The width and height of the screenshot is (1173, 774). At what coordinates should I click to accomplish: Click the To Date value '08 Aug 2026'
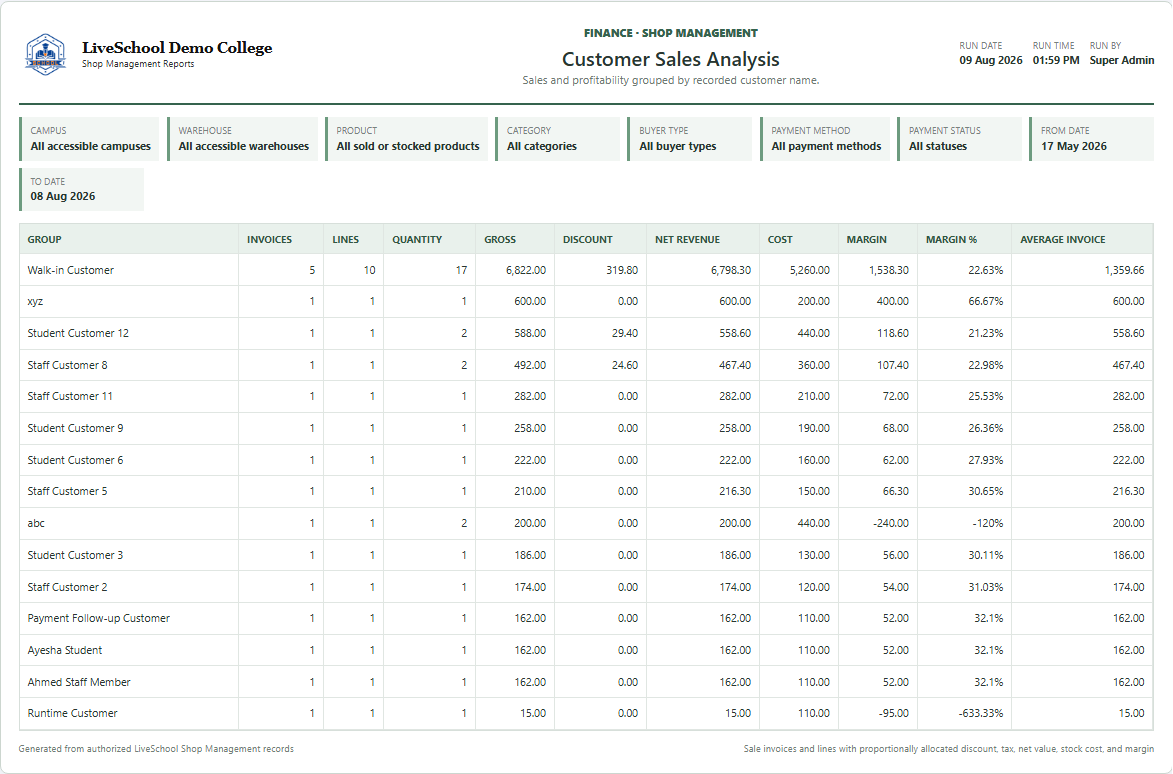tap(63, 197)
